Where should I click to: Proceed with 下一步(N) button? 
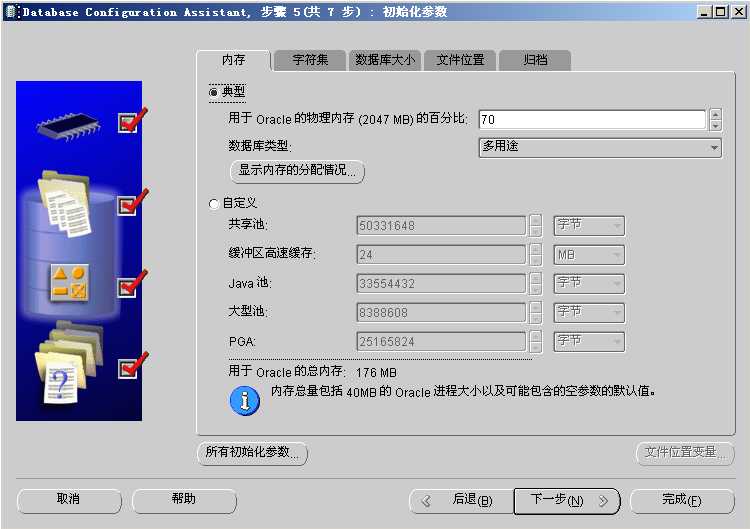(x=567, y=501)
